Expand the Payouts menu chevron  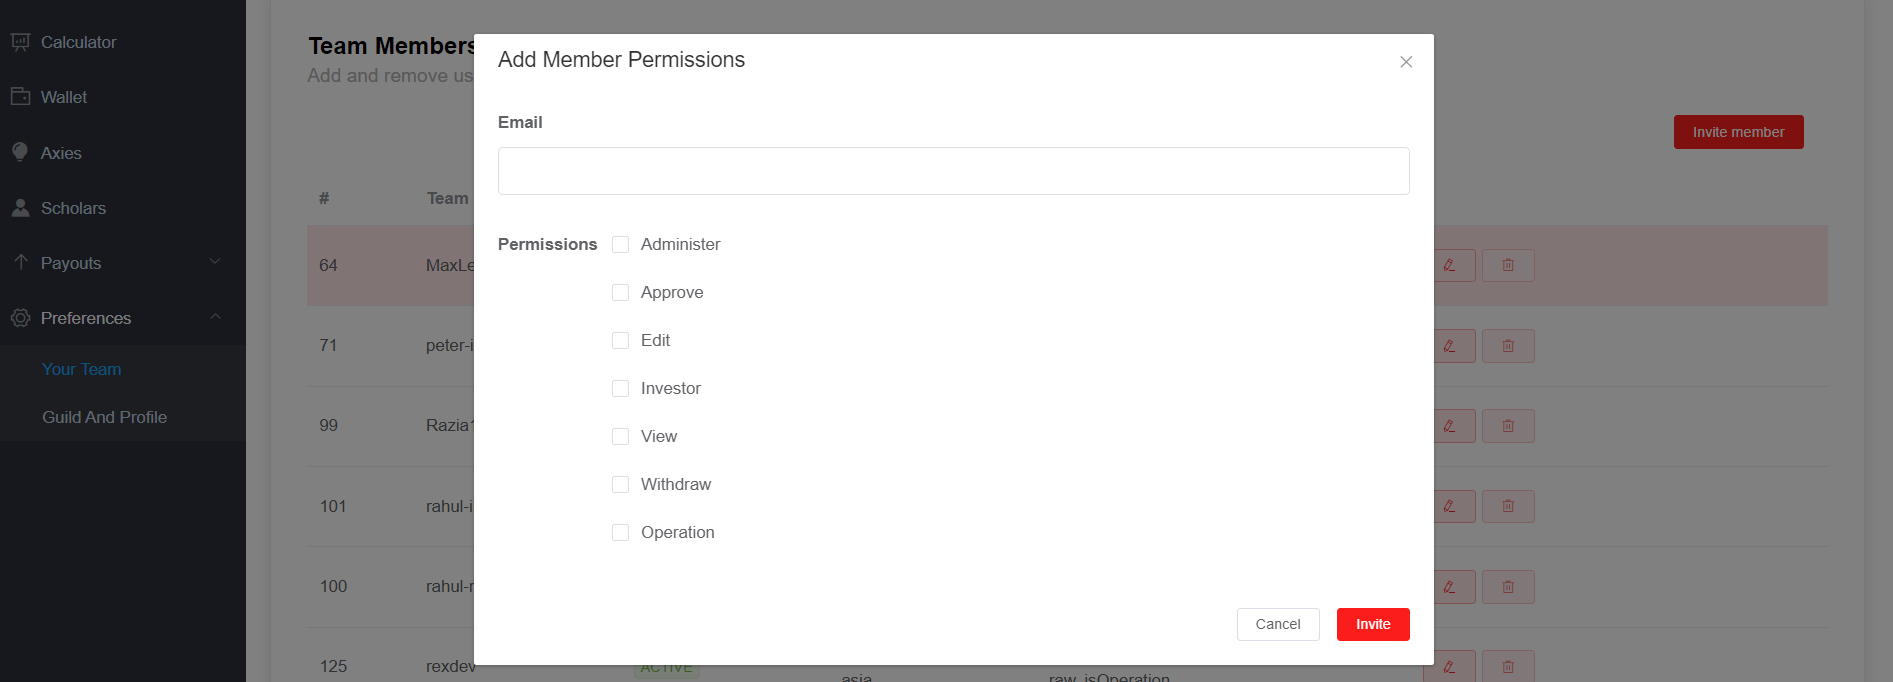pyautogui.click(x=215, y=262)
